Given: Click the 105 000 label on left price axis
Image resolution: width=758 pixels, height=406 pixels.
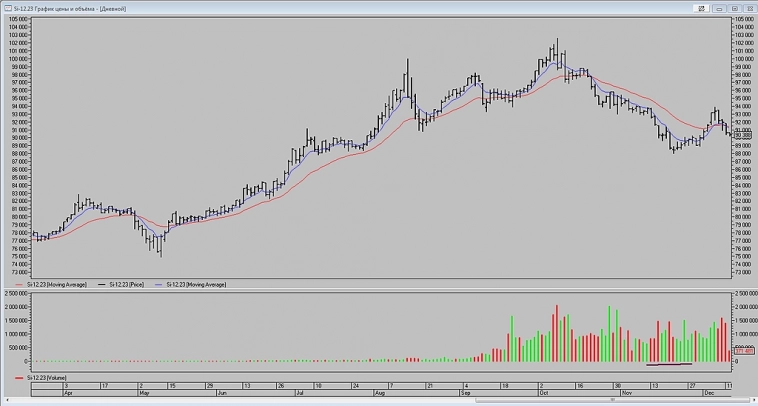Looking at the screenshot, I should pyautogui.click(x=17, y=19).
